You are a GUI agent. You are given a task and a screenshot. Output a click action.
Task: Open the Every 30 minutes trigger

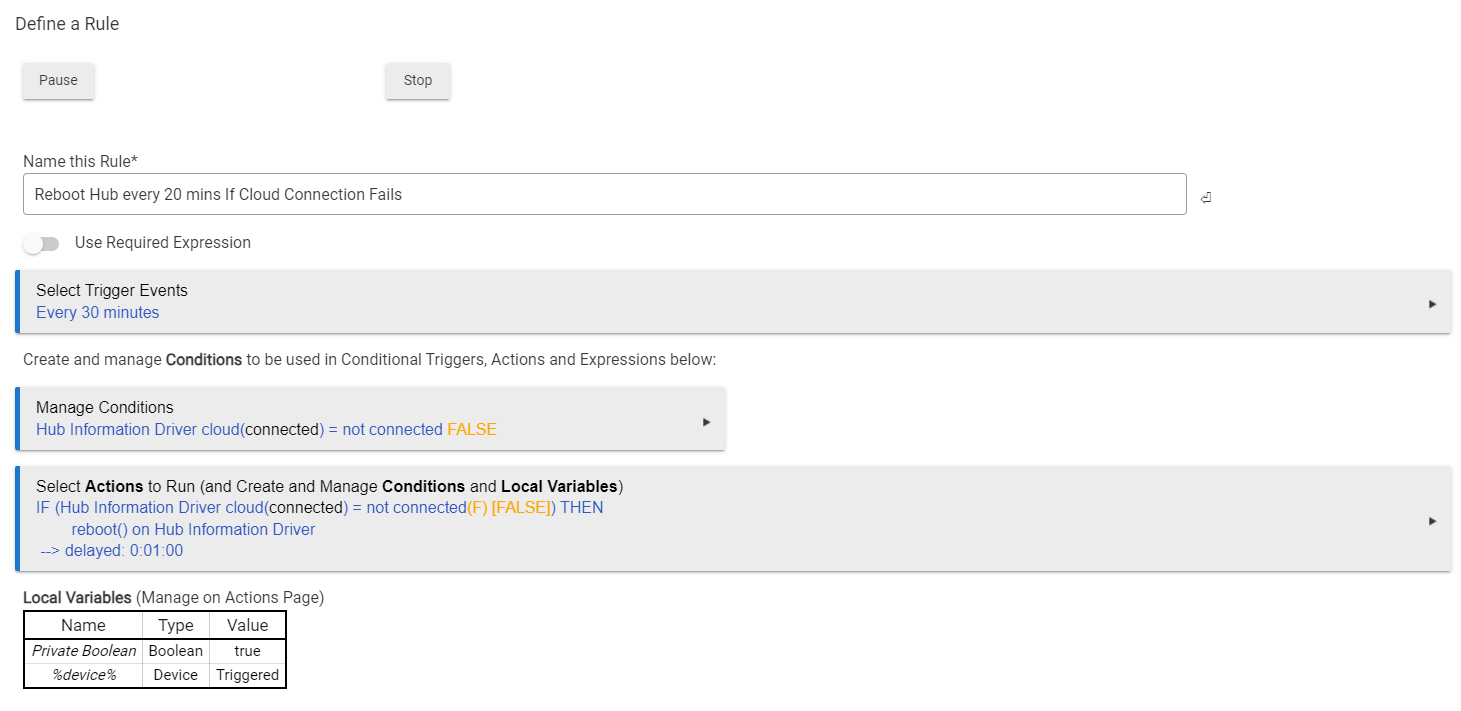click(98, 313)
